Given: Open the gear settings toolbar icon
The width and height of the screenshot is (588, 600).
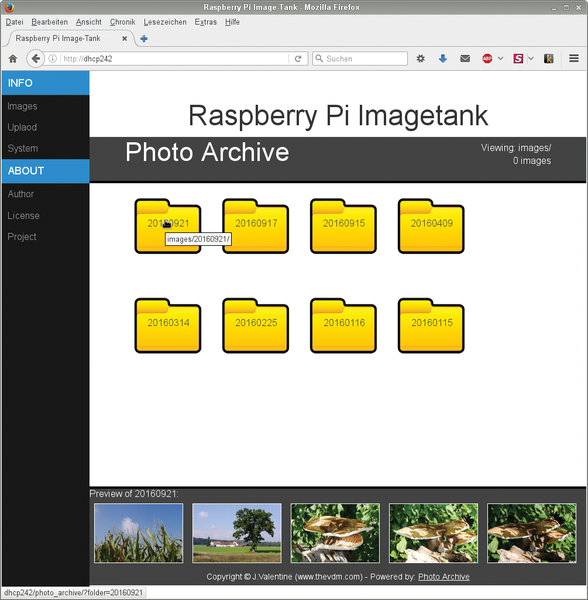Looking at the screenshot, I should [420, 59].
